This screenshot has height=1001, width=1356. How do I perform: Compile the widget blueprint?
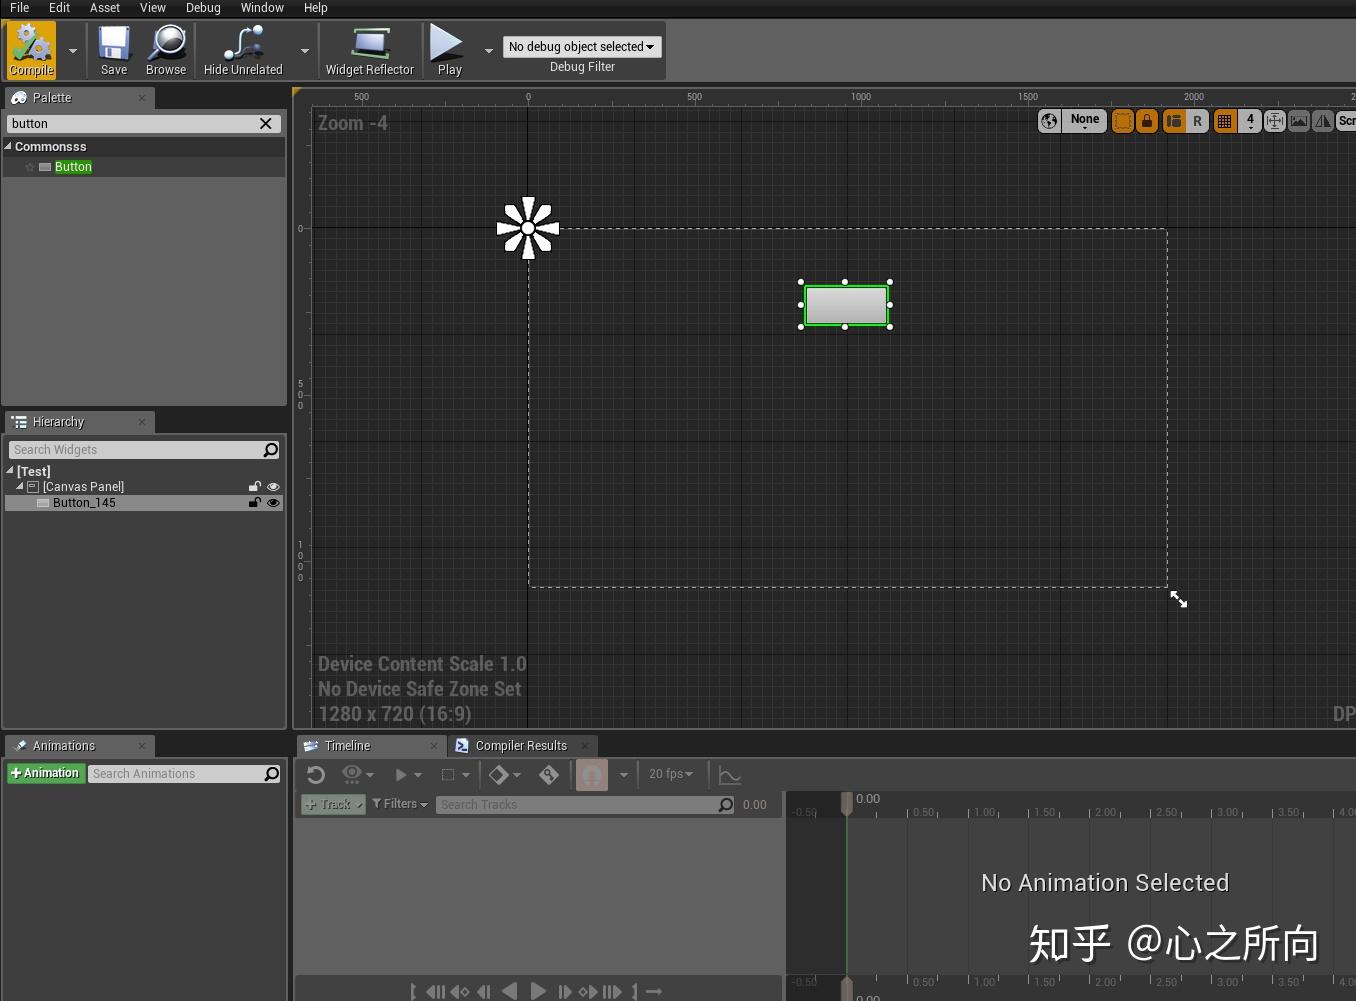[x=30, y=49]
